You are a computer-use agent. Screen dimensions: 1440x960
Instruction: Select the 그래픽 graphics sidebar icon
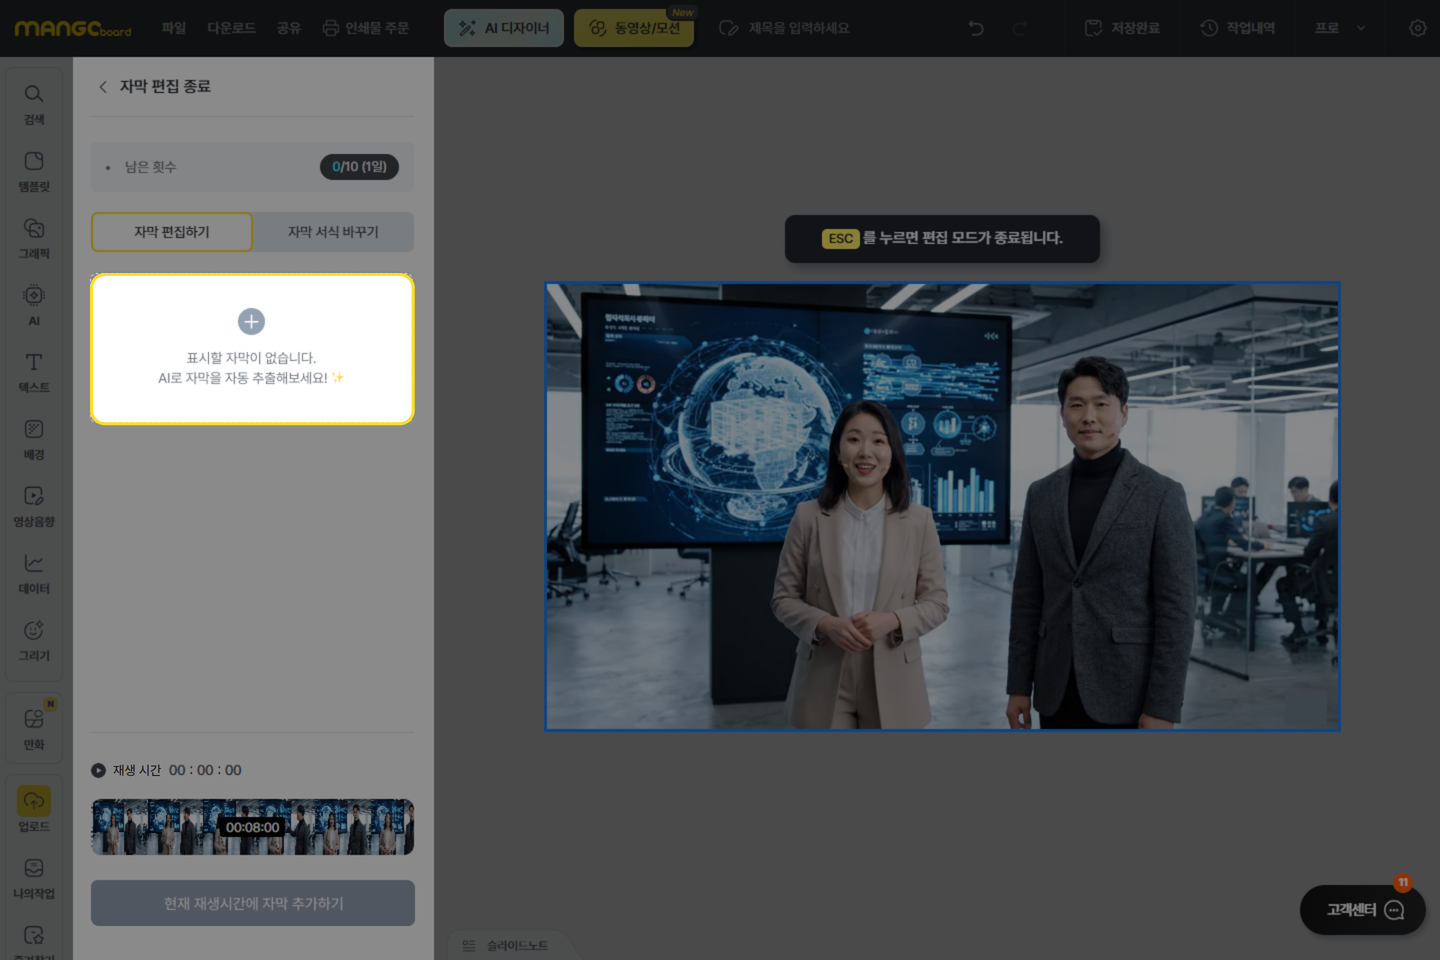pos(34,237)
